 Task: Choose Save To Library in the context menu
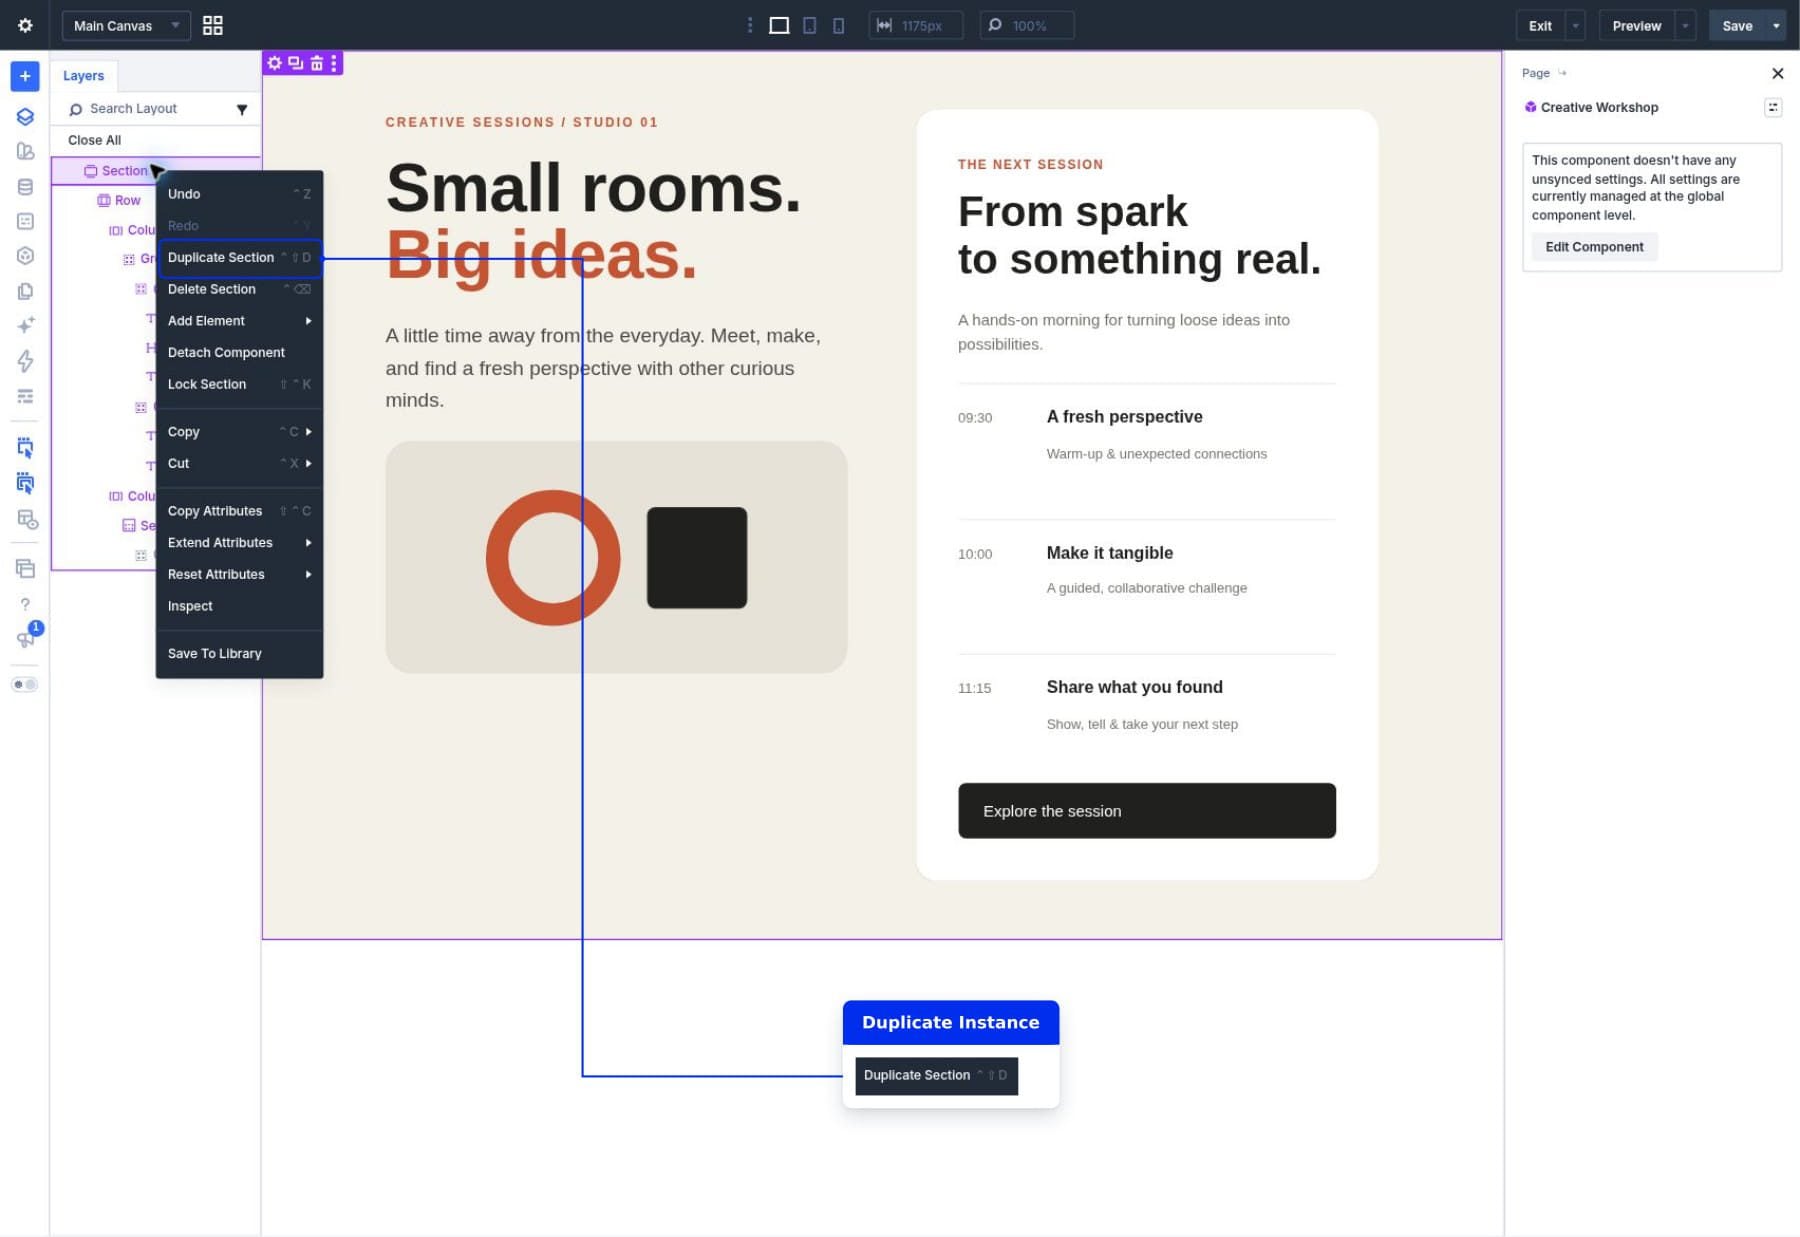click(239, 654)
